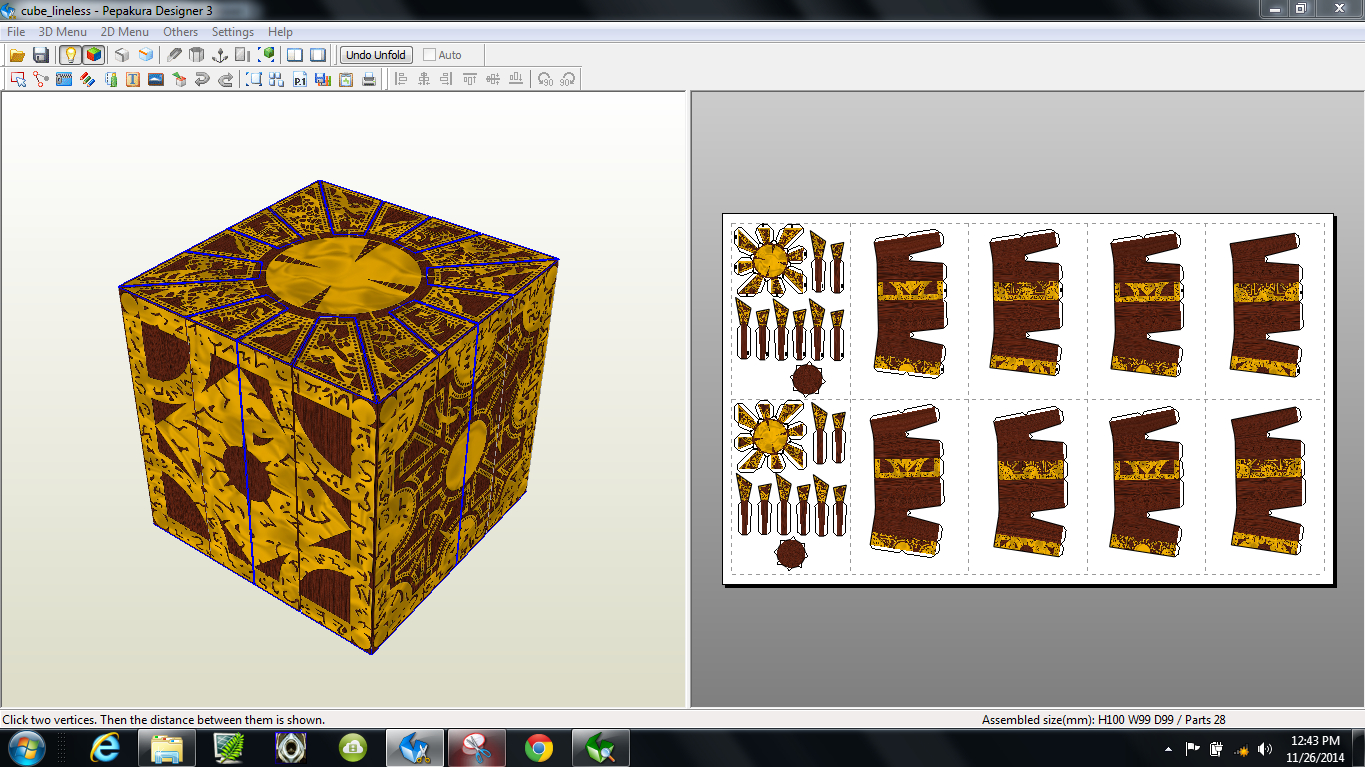Save the project with the floppy icon
Viewport: 1365px width, 767px height.
tap(41, 55)
